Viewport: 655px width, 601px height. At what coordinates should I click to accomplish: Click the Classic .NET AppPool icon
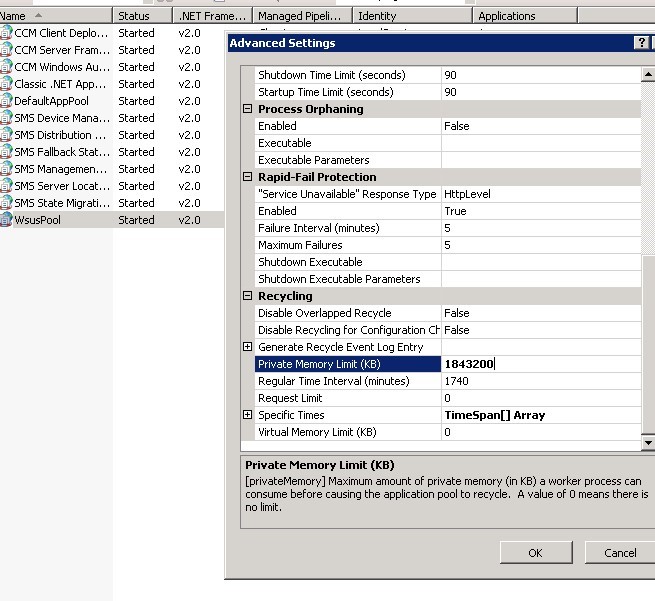coord(6,84)
